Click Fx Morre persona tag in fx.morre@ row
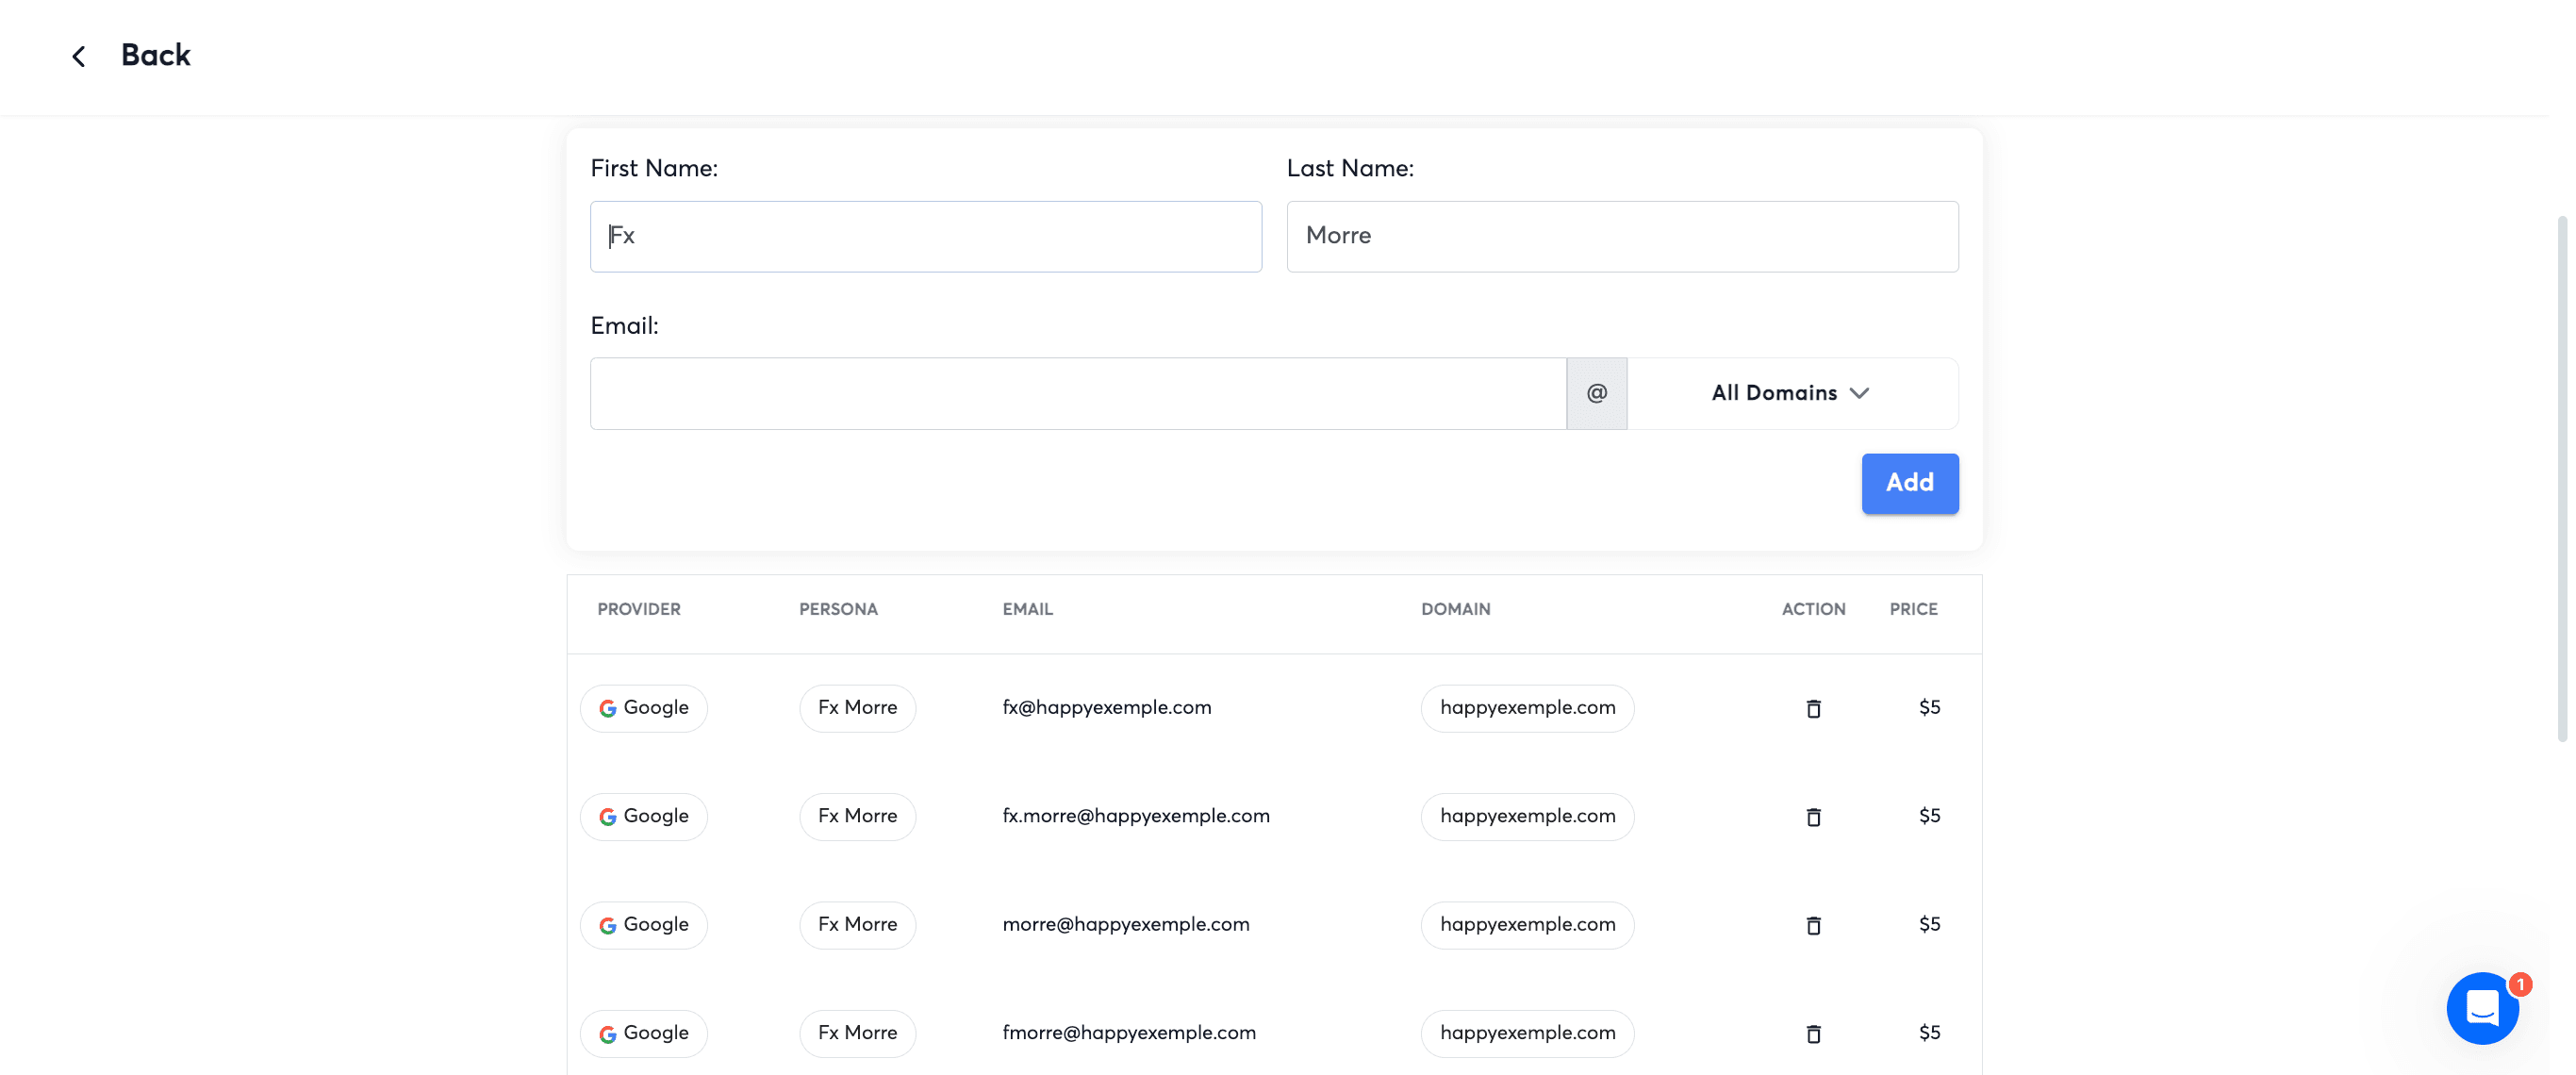Viewport: 2576px width, 1075px height. tap(857, 816)
